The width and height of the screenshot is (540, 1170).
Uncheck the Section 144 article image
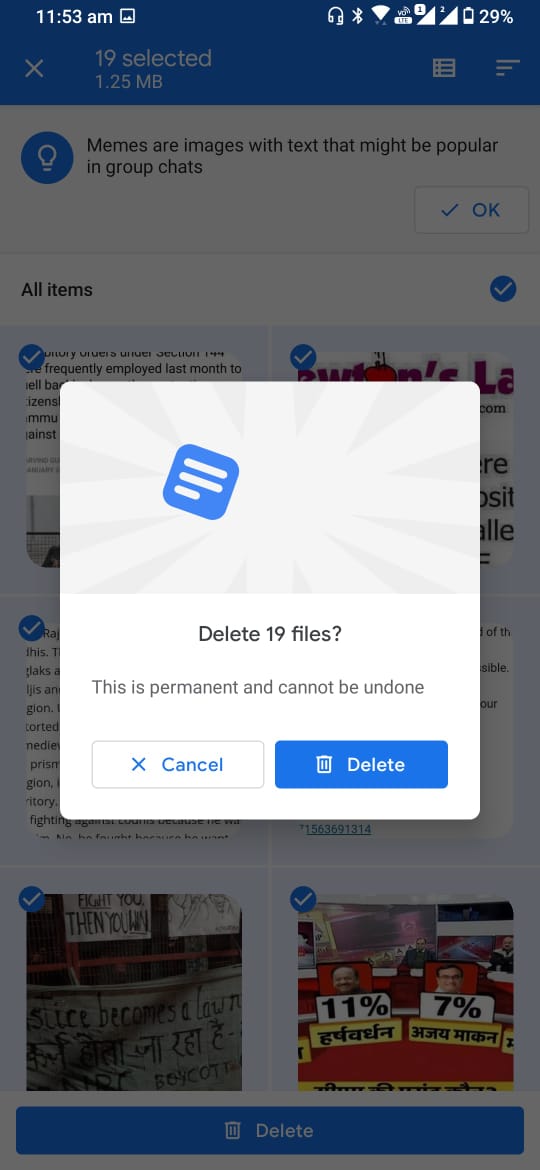pos(31,357)
